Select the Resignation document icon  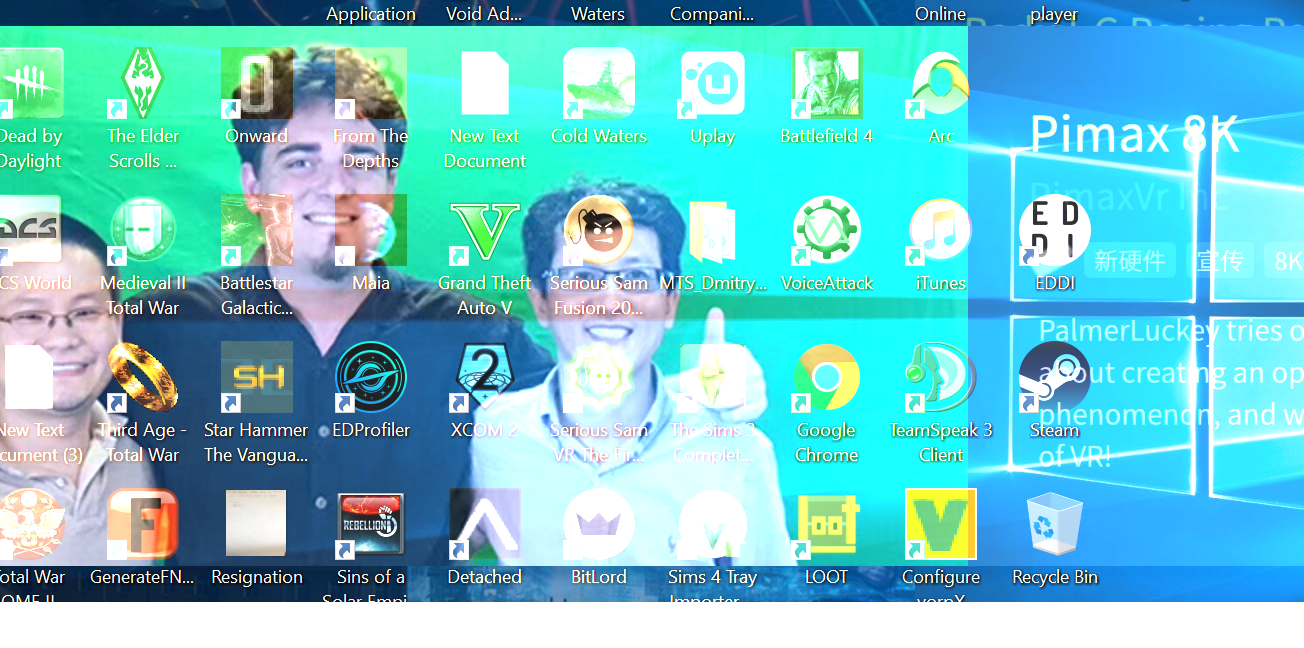tap(257, 524)
